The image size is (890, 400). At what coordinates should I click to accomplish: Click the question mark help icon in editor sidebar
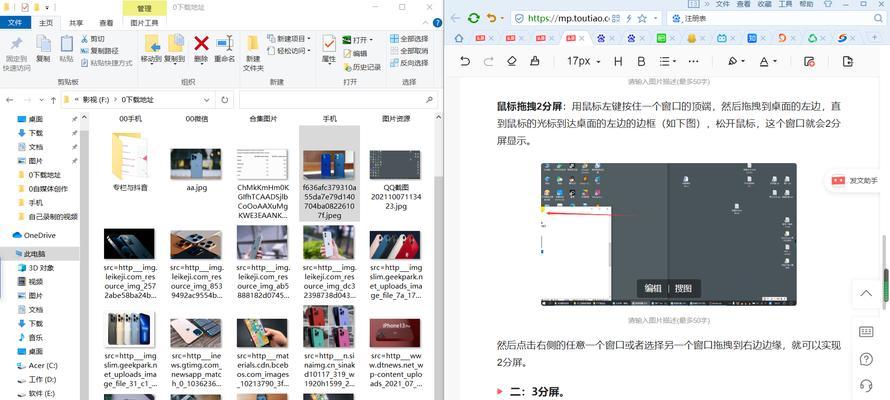tap(866, 359)
